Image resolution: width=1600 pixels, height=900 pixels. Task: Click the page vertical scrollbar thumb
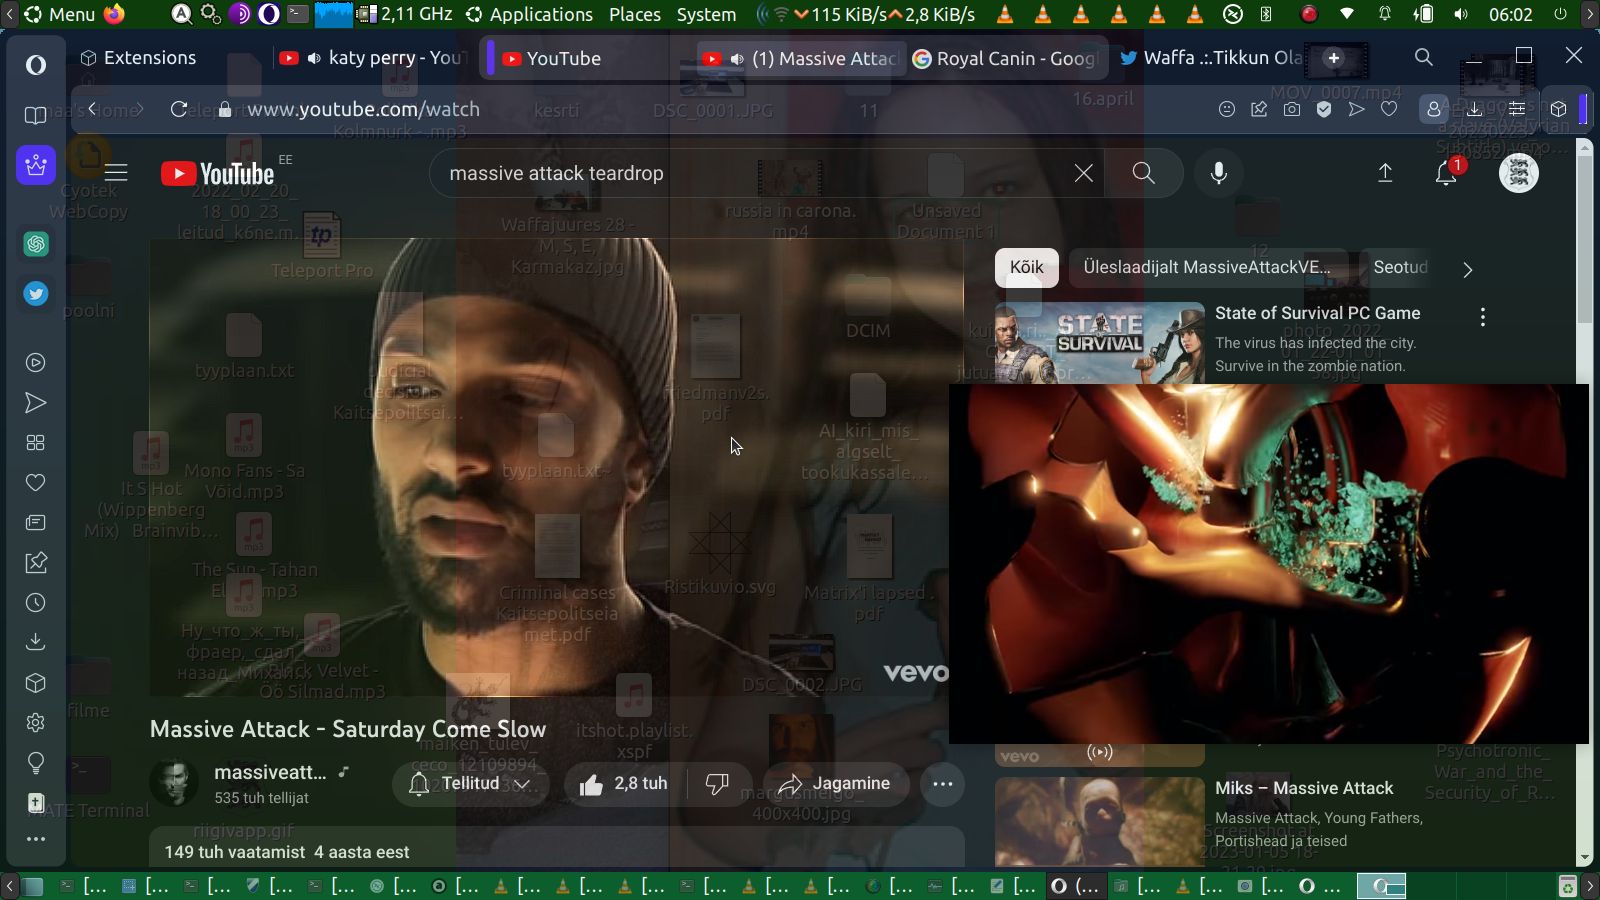[1584, 237]
